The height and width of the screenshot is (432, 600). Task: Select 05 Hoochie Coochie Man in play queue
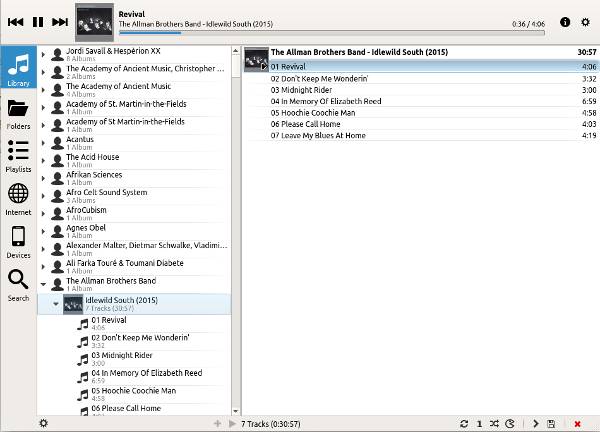[421, 113]
